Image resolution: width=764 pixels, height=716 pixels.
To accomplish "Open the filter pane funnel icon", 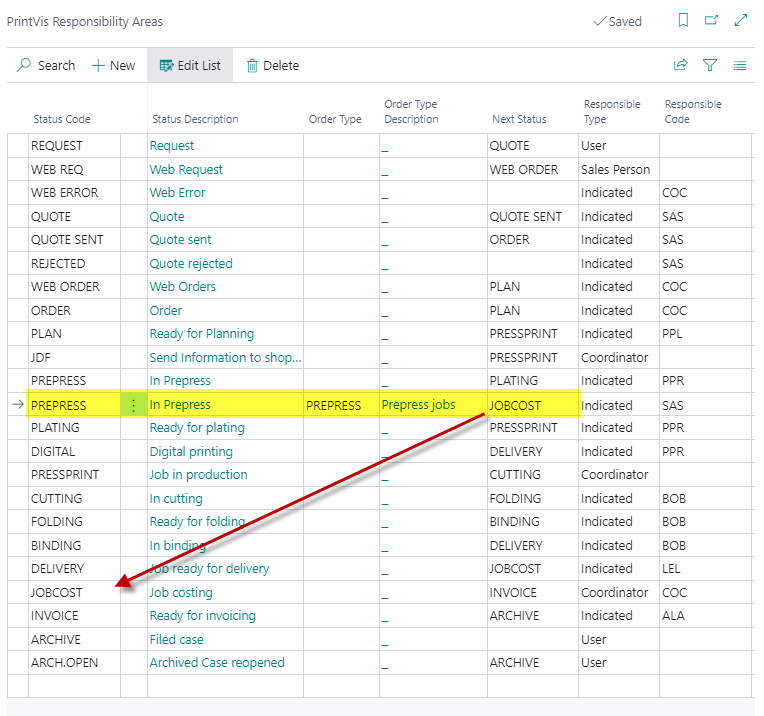I will click(710, 66).
